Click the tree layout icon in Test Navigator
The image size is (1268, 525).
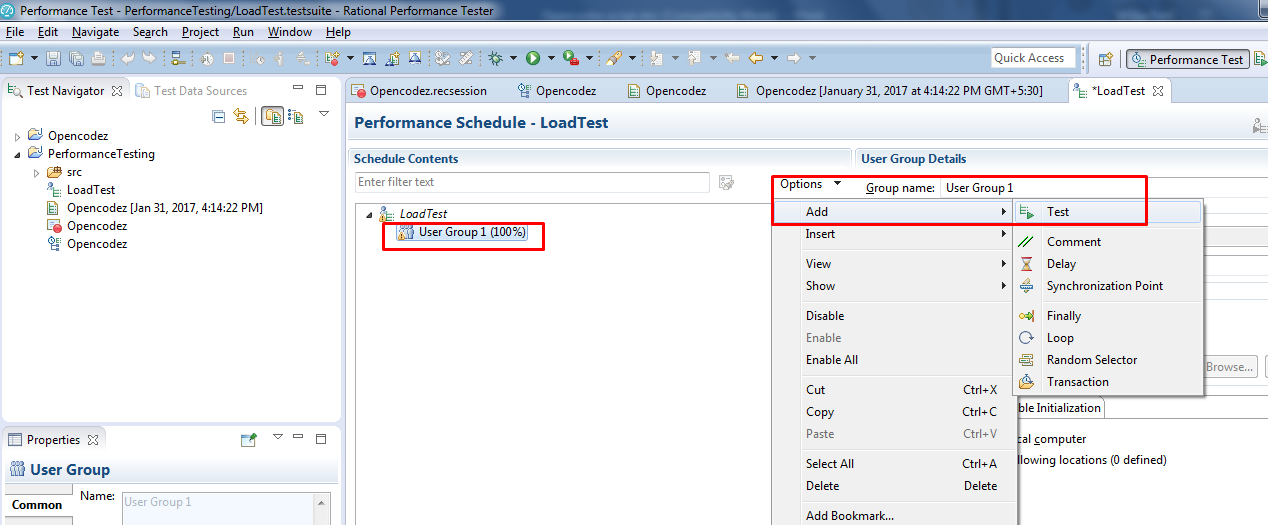[295, 116]
